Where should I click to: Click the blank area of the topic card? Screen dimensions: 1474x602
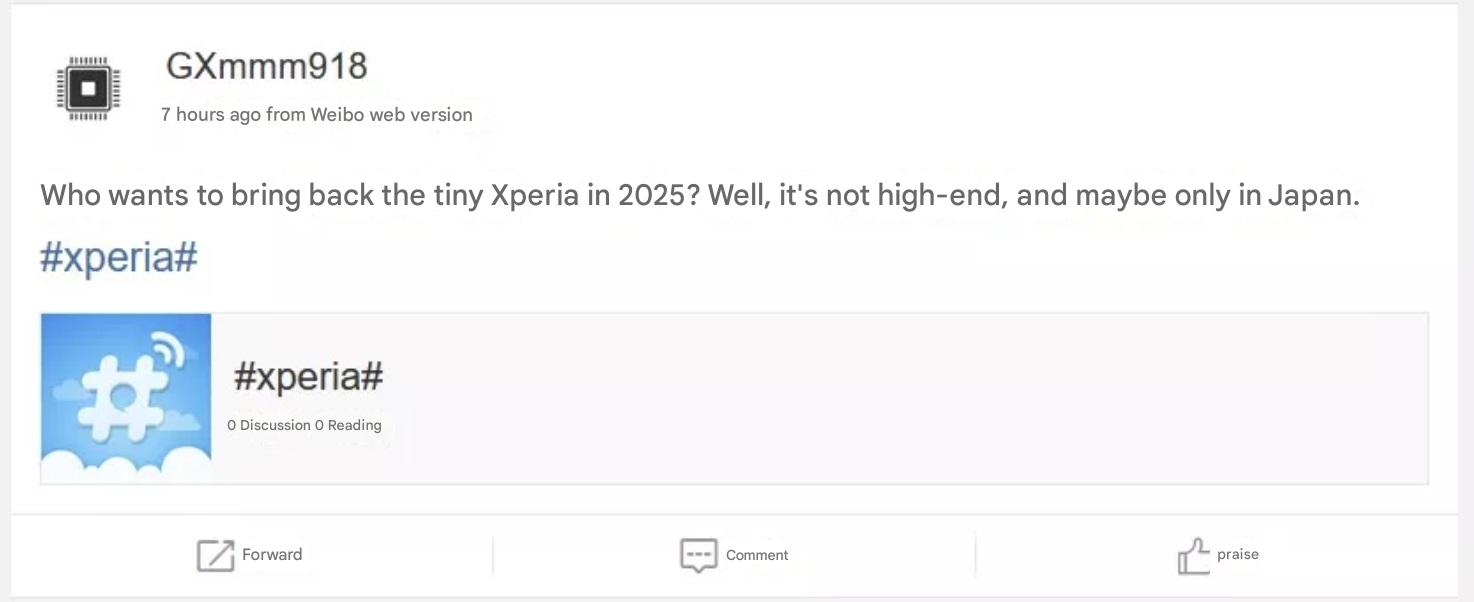[900, 399]
